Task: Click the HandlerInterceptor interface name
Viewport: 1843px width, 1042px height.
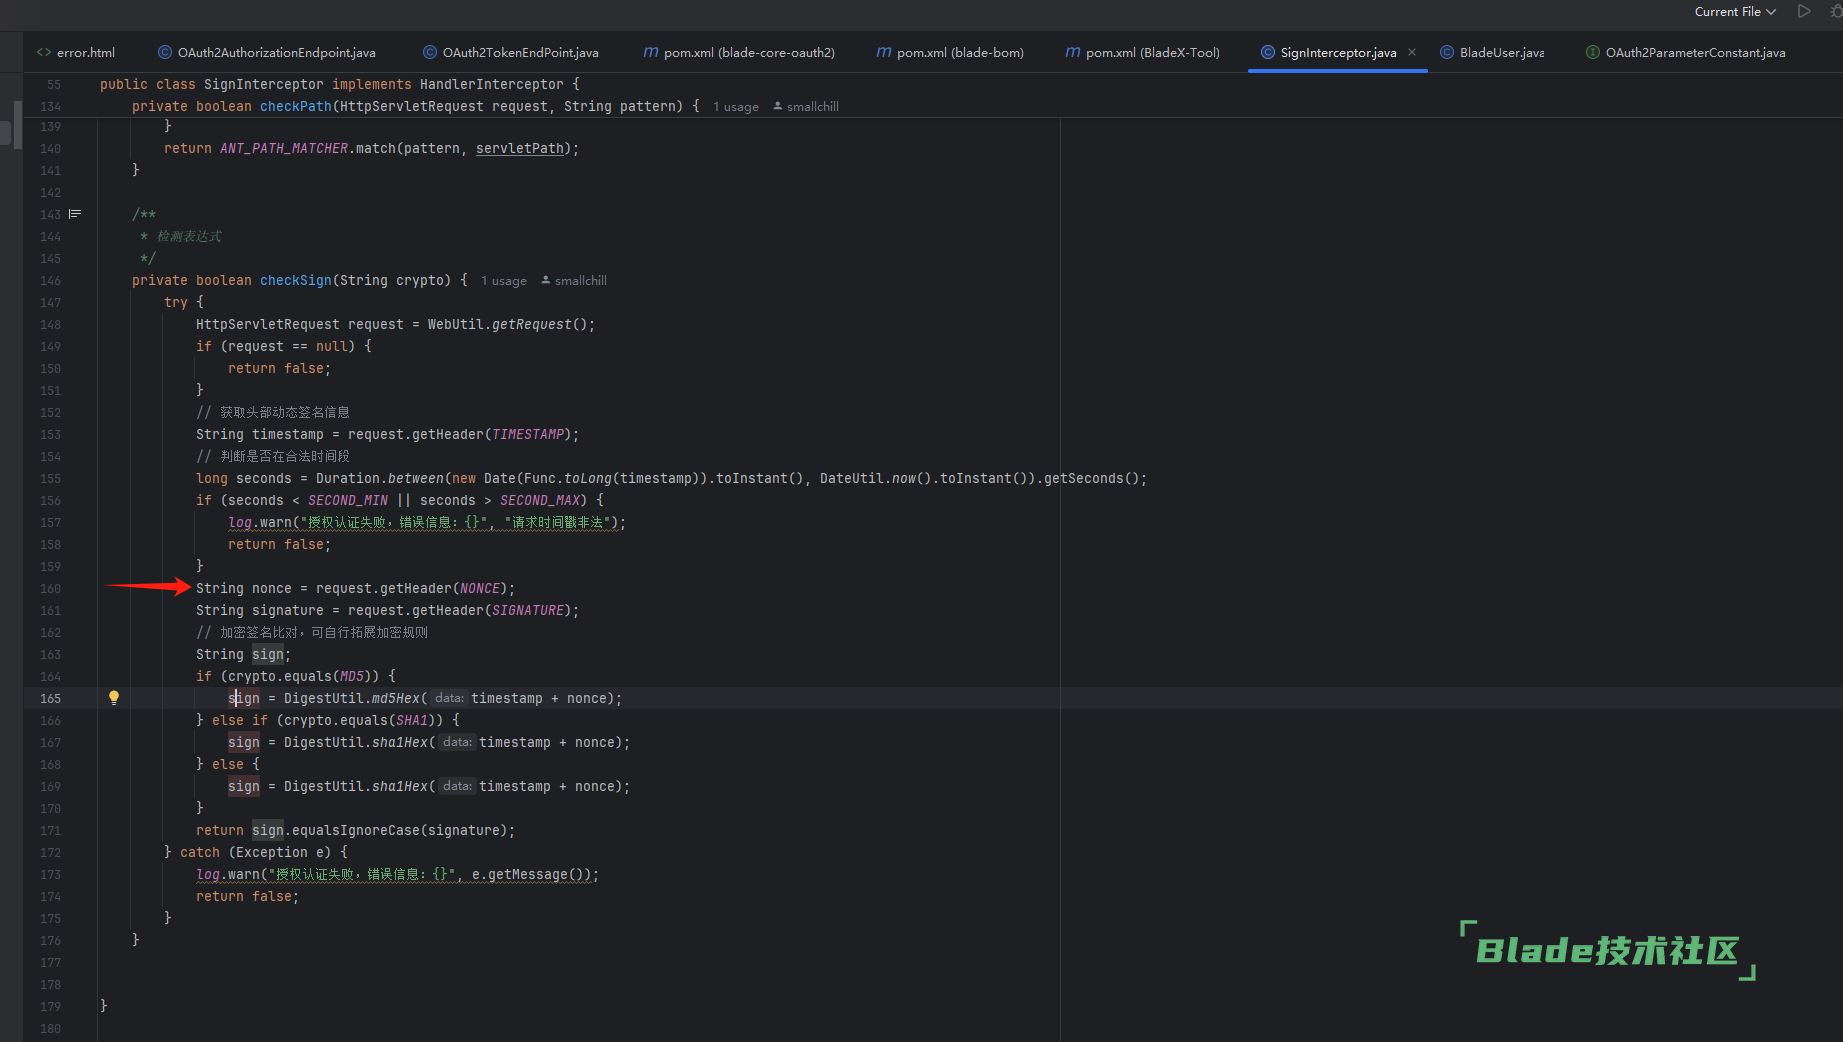Action: pyautogui.click(x=492, y=84)
